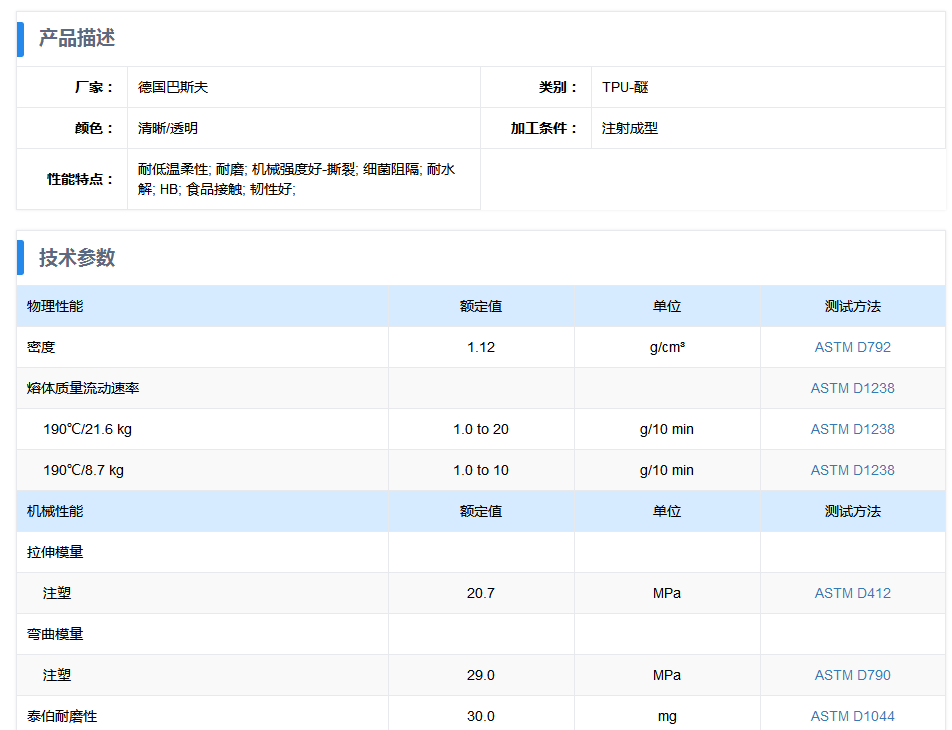This screenshot has width=952, height=730.
Task: Select the 注射成型 processing condition value
Action: [630, 128]
